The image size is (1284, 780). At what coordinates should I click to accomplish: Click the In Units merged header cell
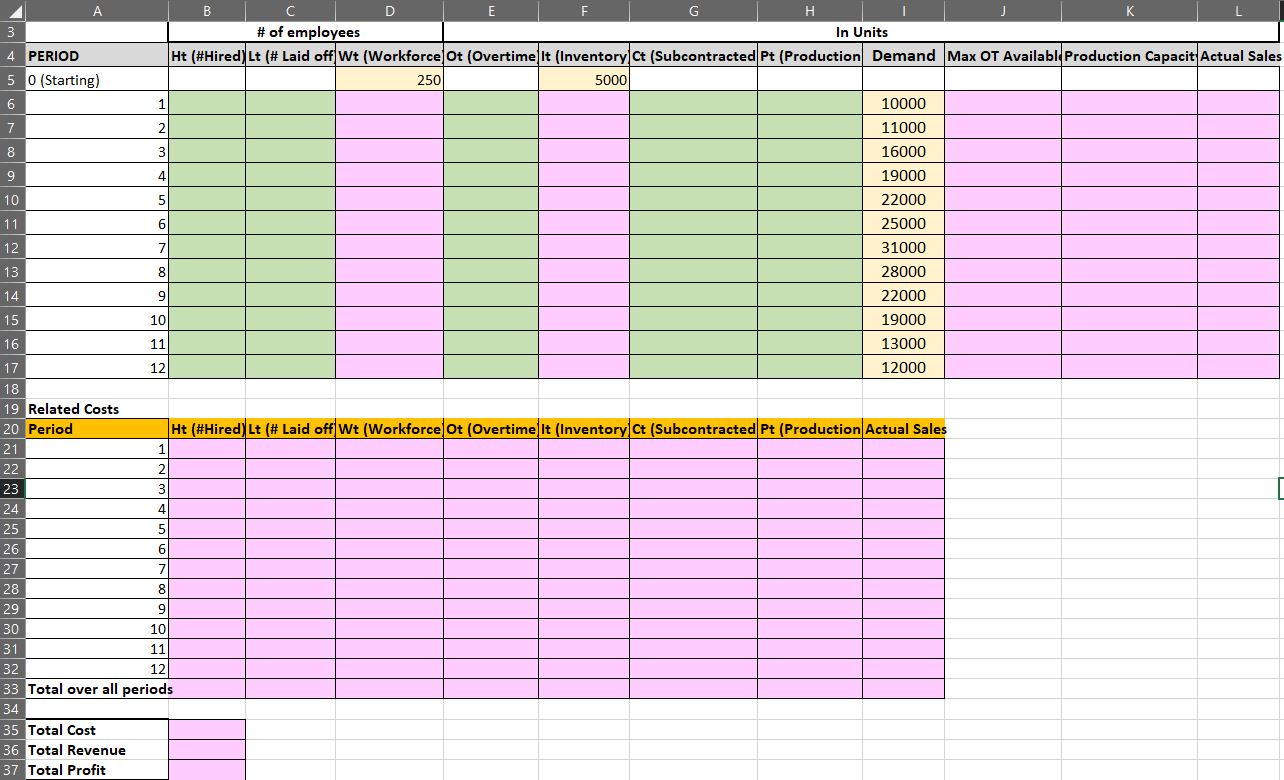pyautogui.click(x=862, y=31)
